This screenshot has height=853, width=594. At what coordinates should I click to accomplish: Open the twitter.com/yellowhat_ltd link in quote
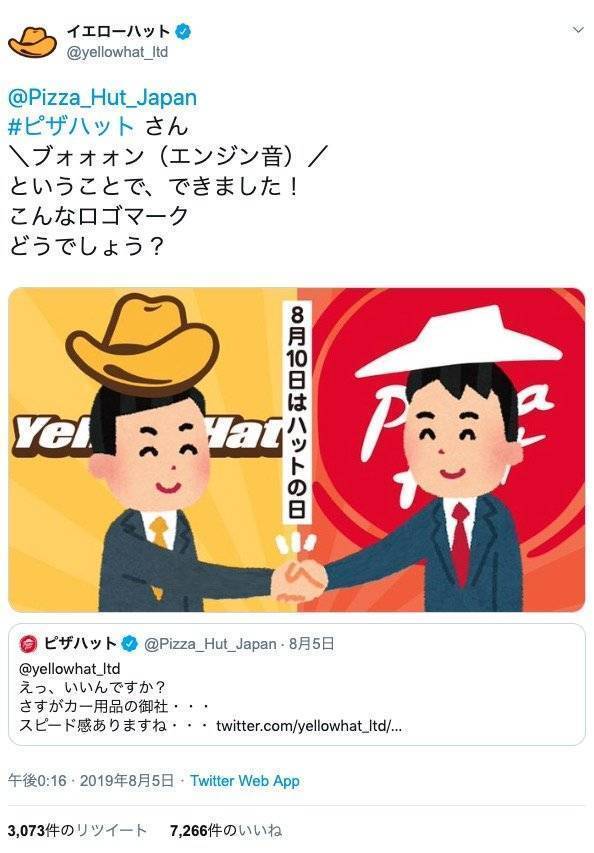point(308,726)
